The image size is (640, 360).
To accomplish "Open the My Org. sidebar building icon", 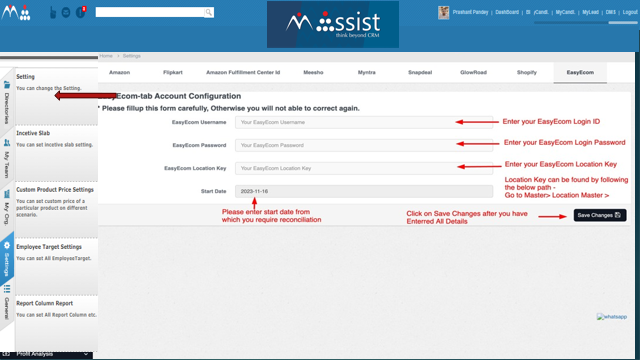I will pyautogui.click(x=7, y=194).
